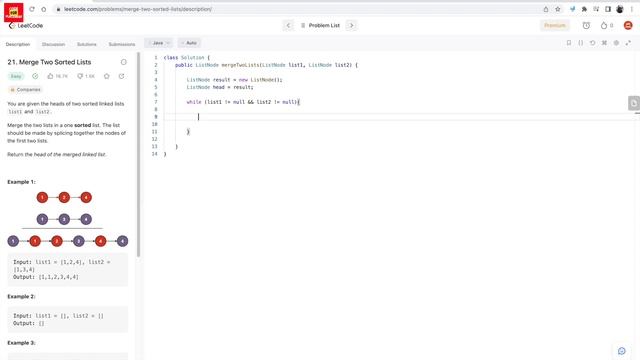The image size is (640, 360).
Task: Go to the next problem
Action: click(351, 25)
